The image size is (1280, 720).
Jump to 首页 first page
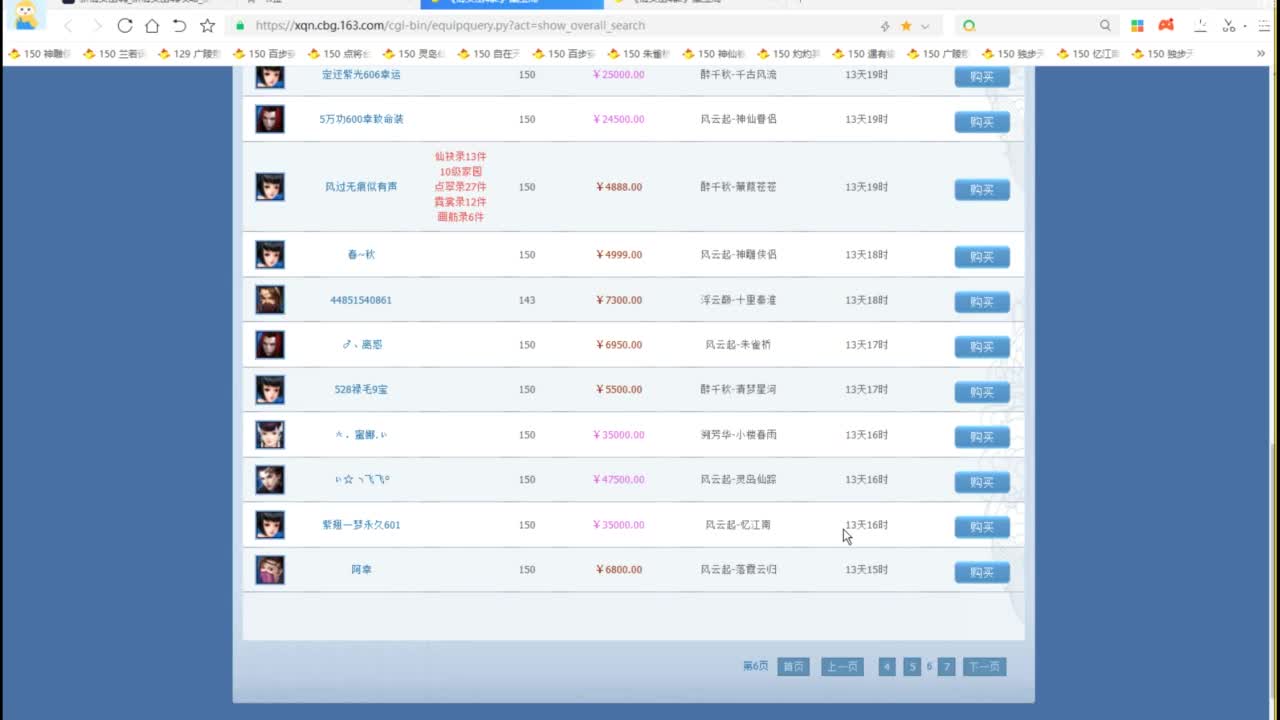793,667
